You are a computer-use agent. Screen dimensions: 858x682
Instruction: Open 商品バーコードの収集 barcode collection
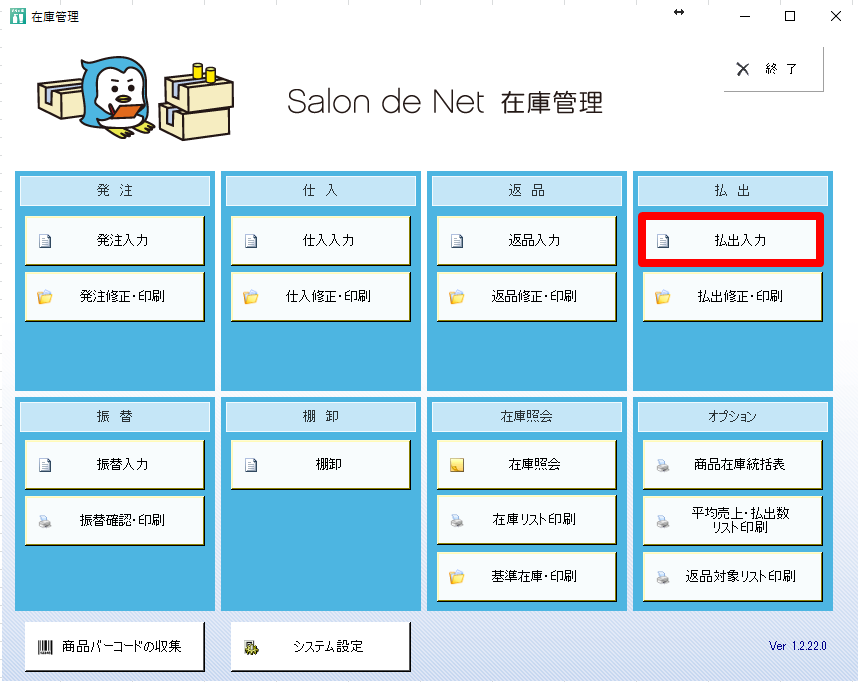[x=114, y=646]
